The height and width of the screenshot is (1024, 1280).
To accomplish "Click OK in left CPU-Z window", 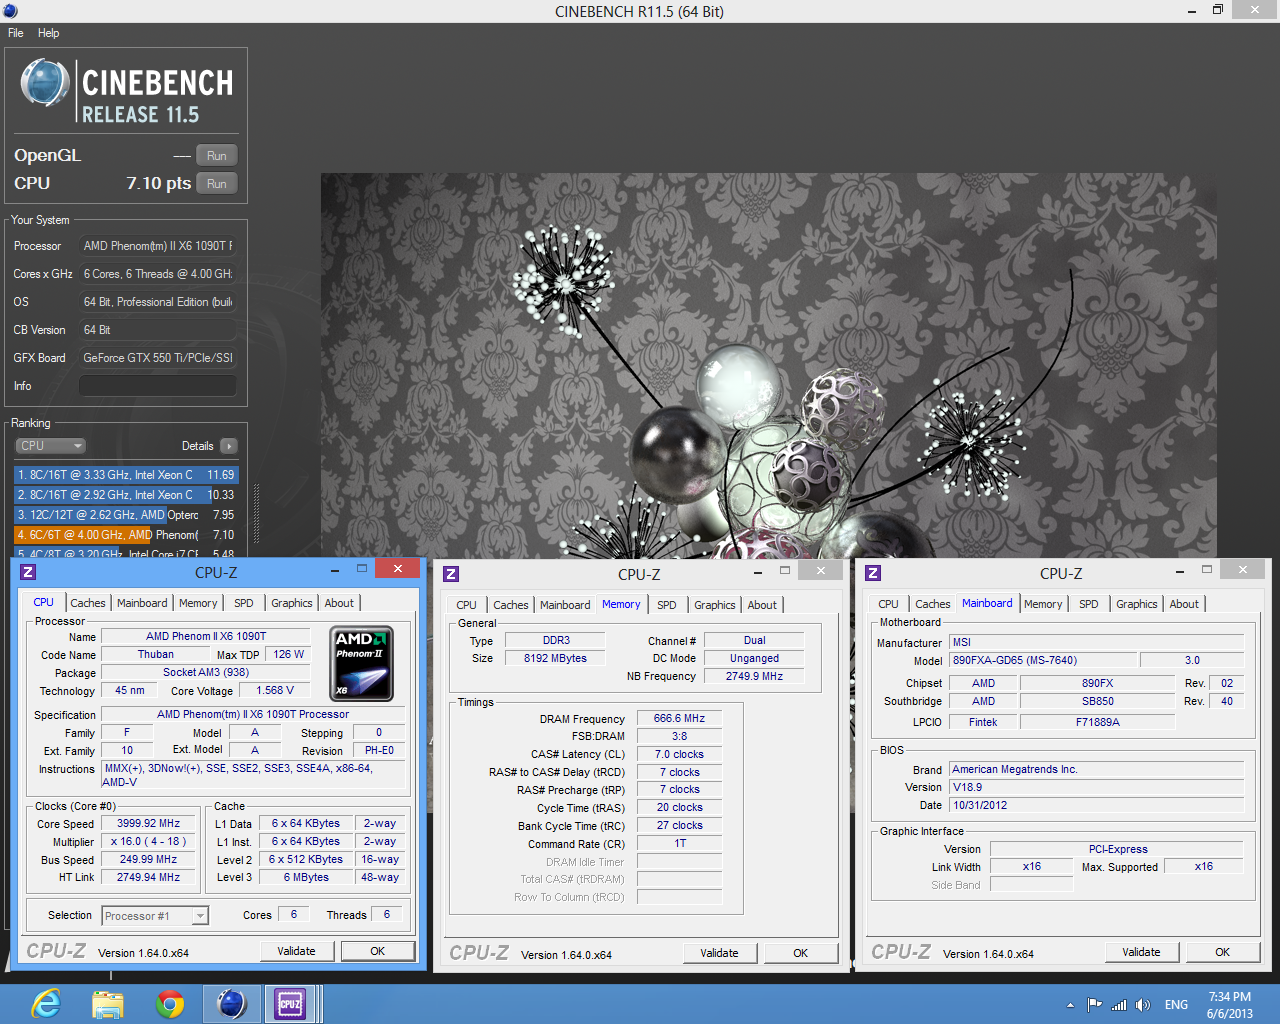I will click(378, 951).
